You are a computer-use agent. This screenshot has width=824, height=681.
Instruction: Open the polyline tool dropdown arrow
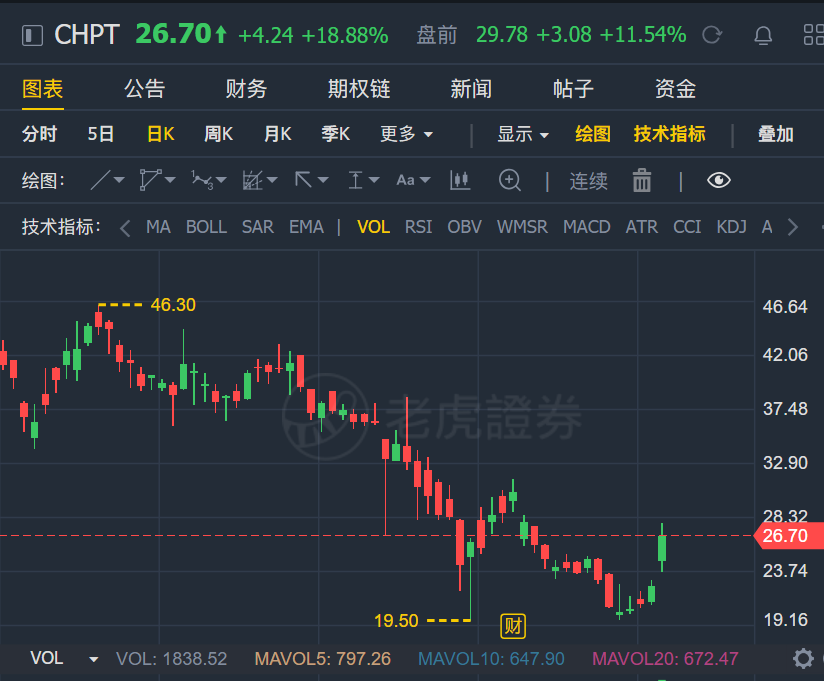click(x=170, y=180)
